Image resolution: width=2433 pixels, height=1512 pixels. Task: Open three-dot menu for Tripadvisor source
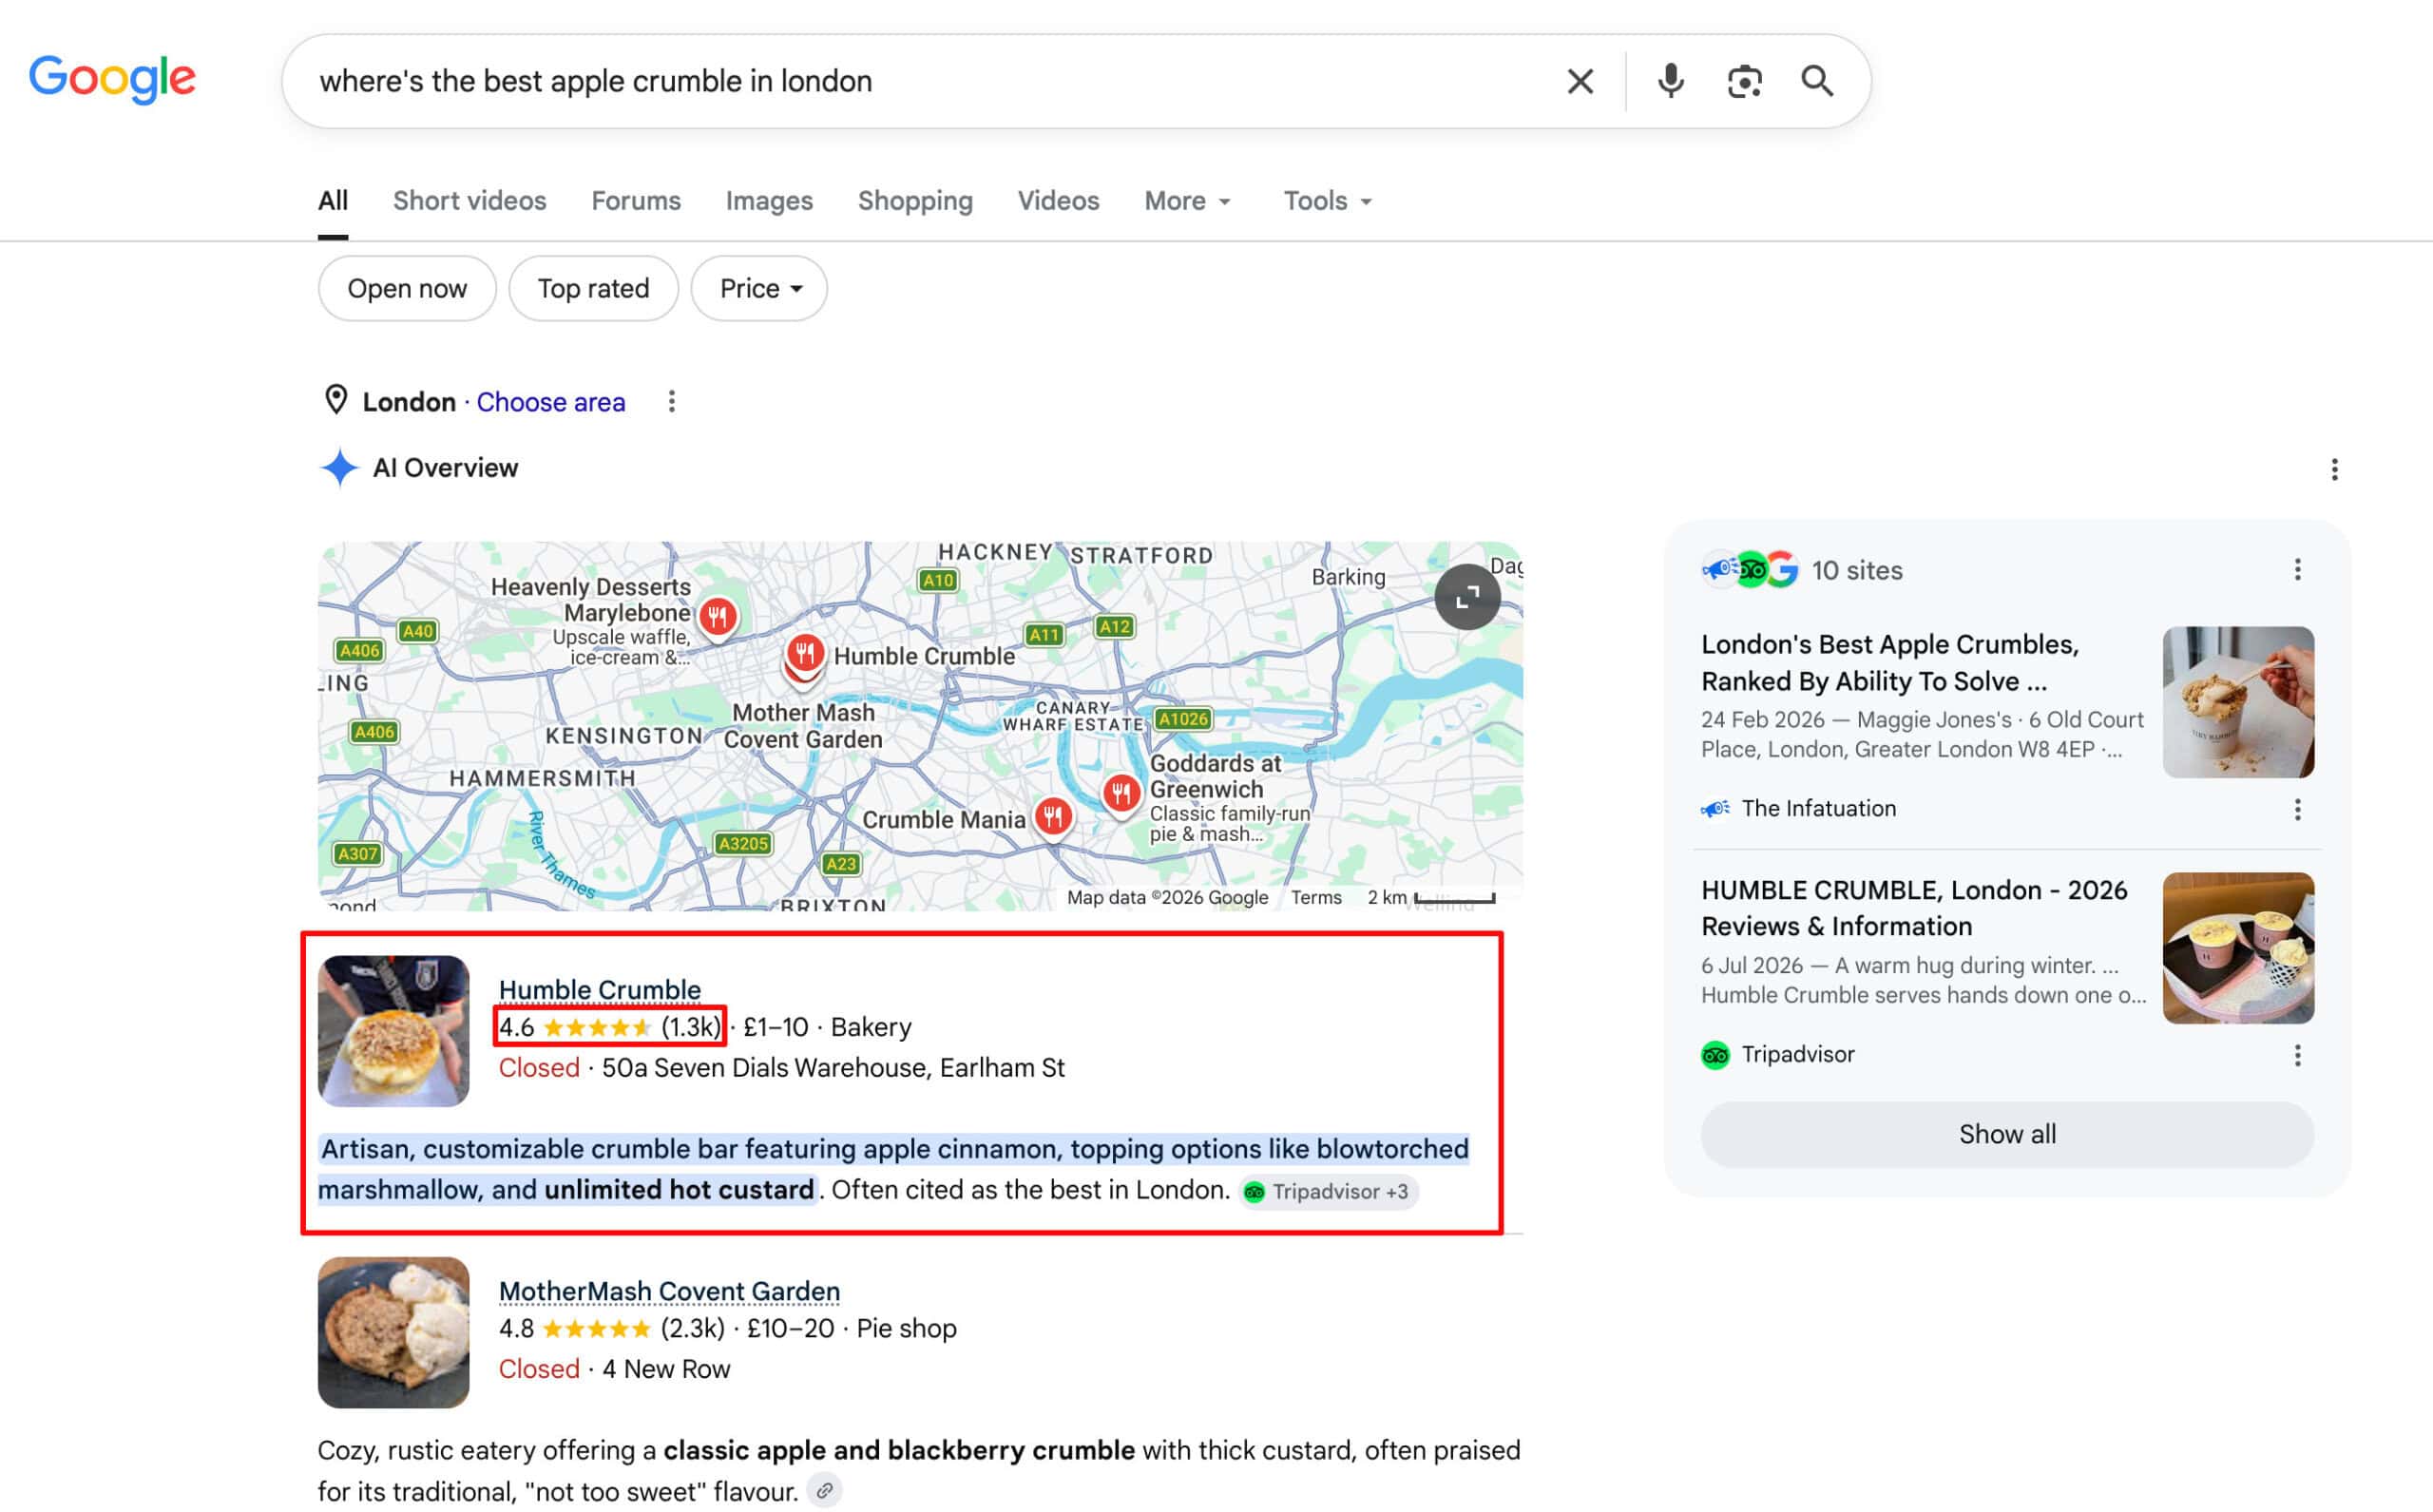pos(2297,1055)
